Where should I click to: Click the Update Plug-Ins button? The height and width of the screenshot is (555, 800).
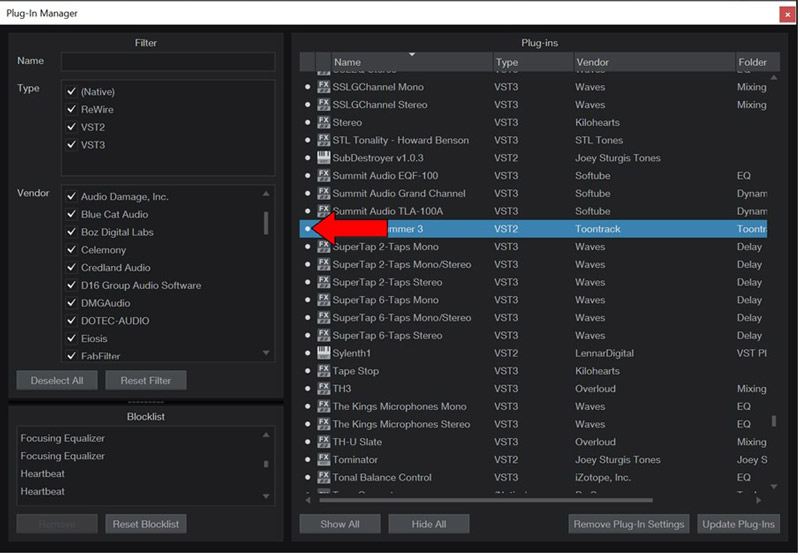click(x=738, y=524)
